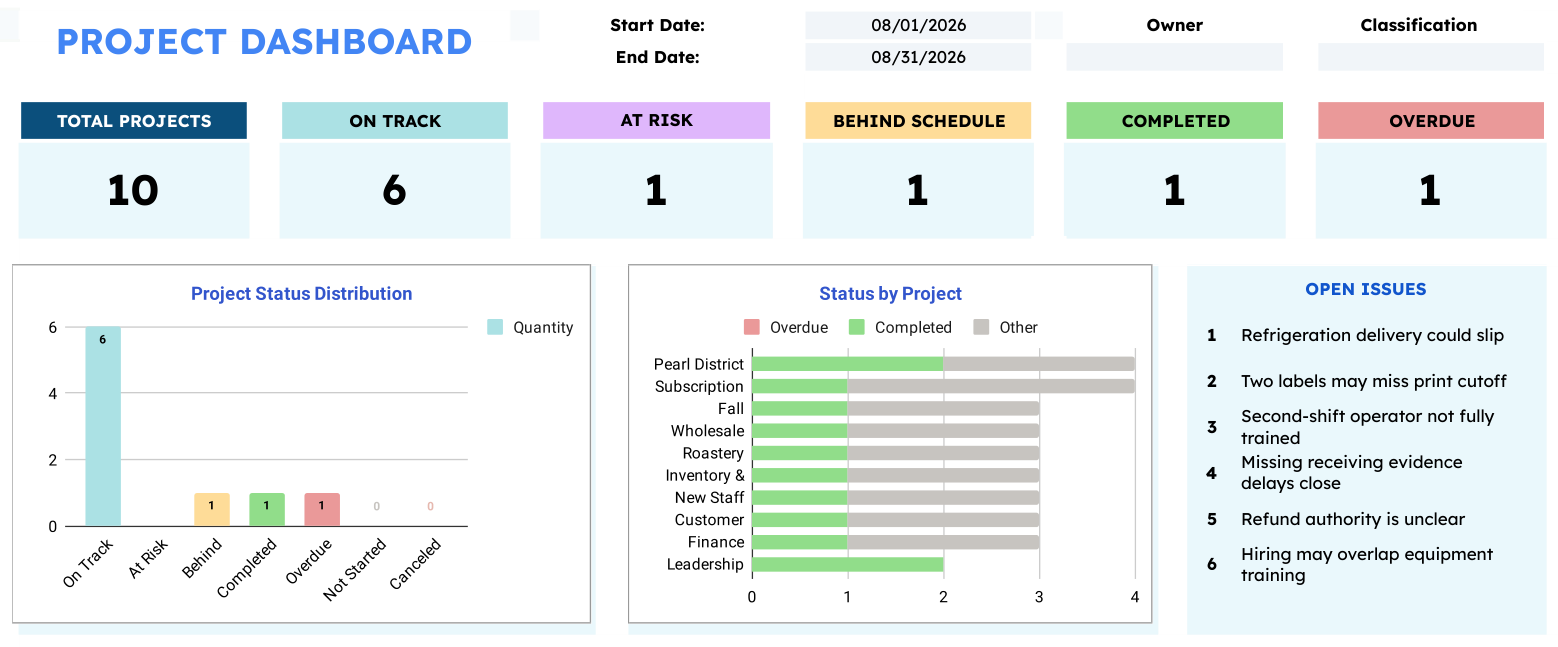
Task: Select the OVERDUE header
Action: coord(1431,121)
